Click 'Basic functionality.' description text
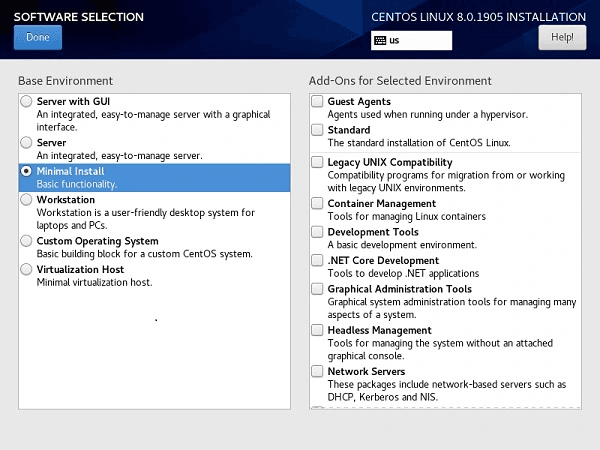The image size is (600, 450). point(77,184)
